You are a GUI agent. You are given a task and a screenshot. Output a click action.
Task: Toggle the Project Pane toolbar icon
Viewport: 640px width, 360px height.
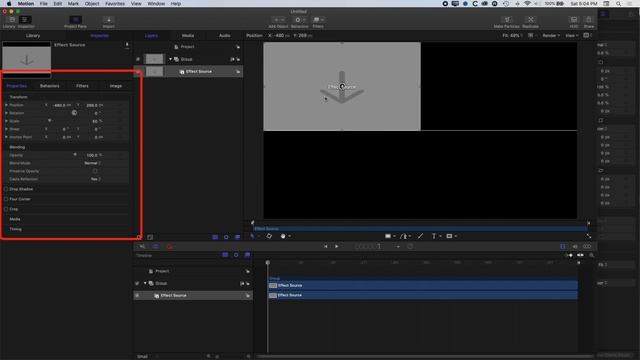pyautogui.click(x=76, y=20)
